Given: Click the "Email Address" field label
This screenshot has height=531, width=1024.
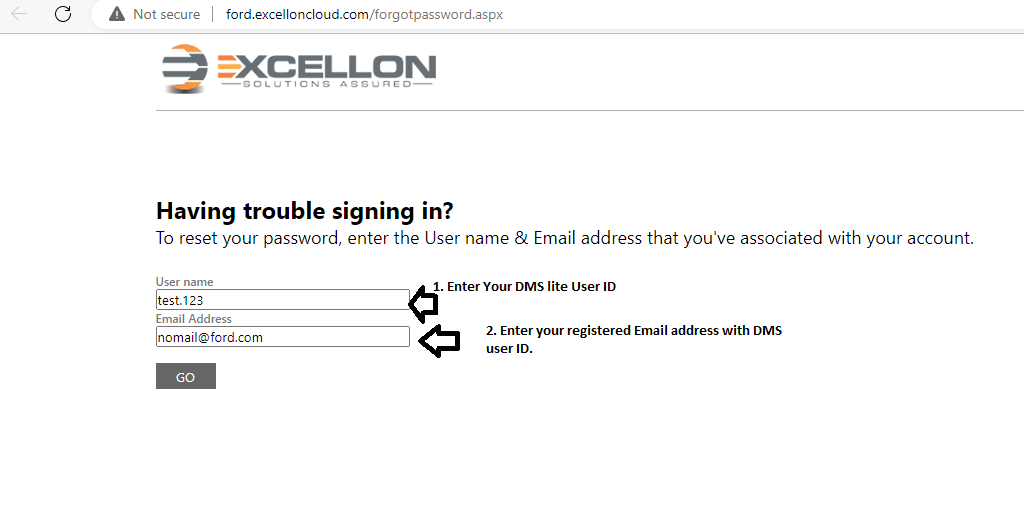Looking at the screenshot, I should tap(193, 319).
